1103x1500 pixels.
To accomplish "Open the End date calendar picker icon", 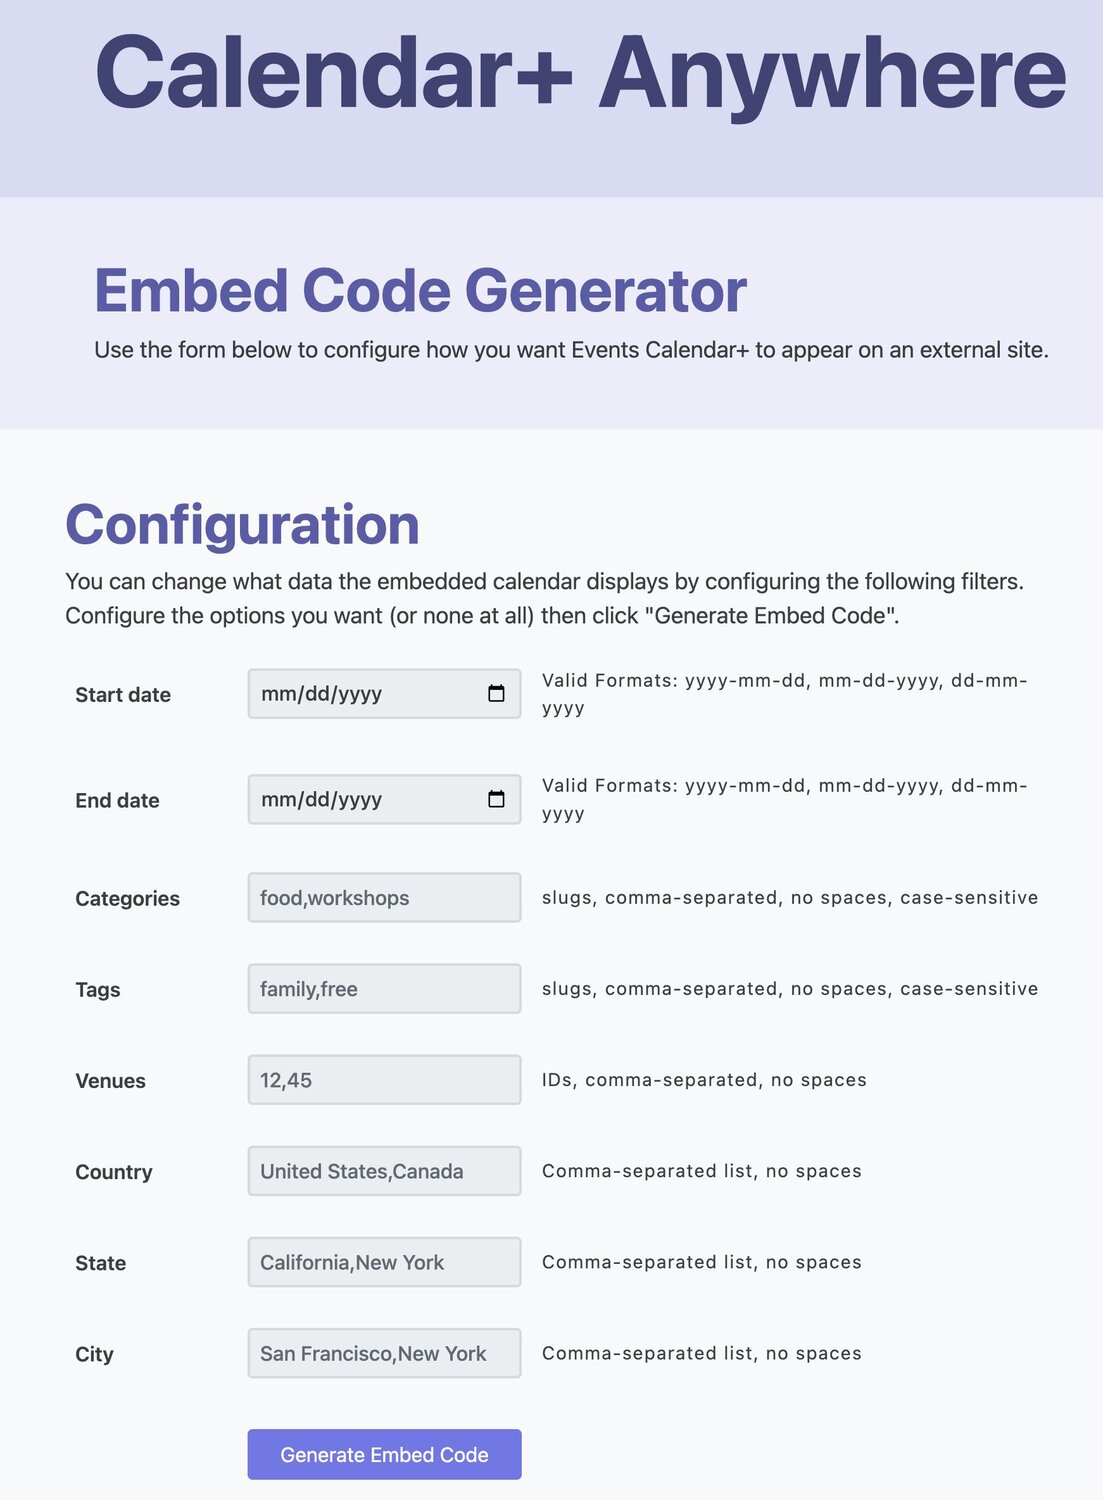I will 496,799.
